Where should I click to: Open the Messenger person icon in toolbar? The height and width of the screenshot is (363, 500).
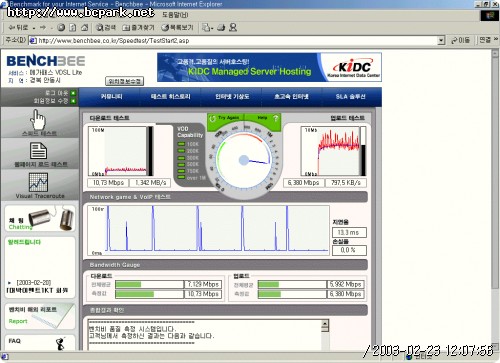tap(233, 28)
